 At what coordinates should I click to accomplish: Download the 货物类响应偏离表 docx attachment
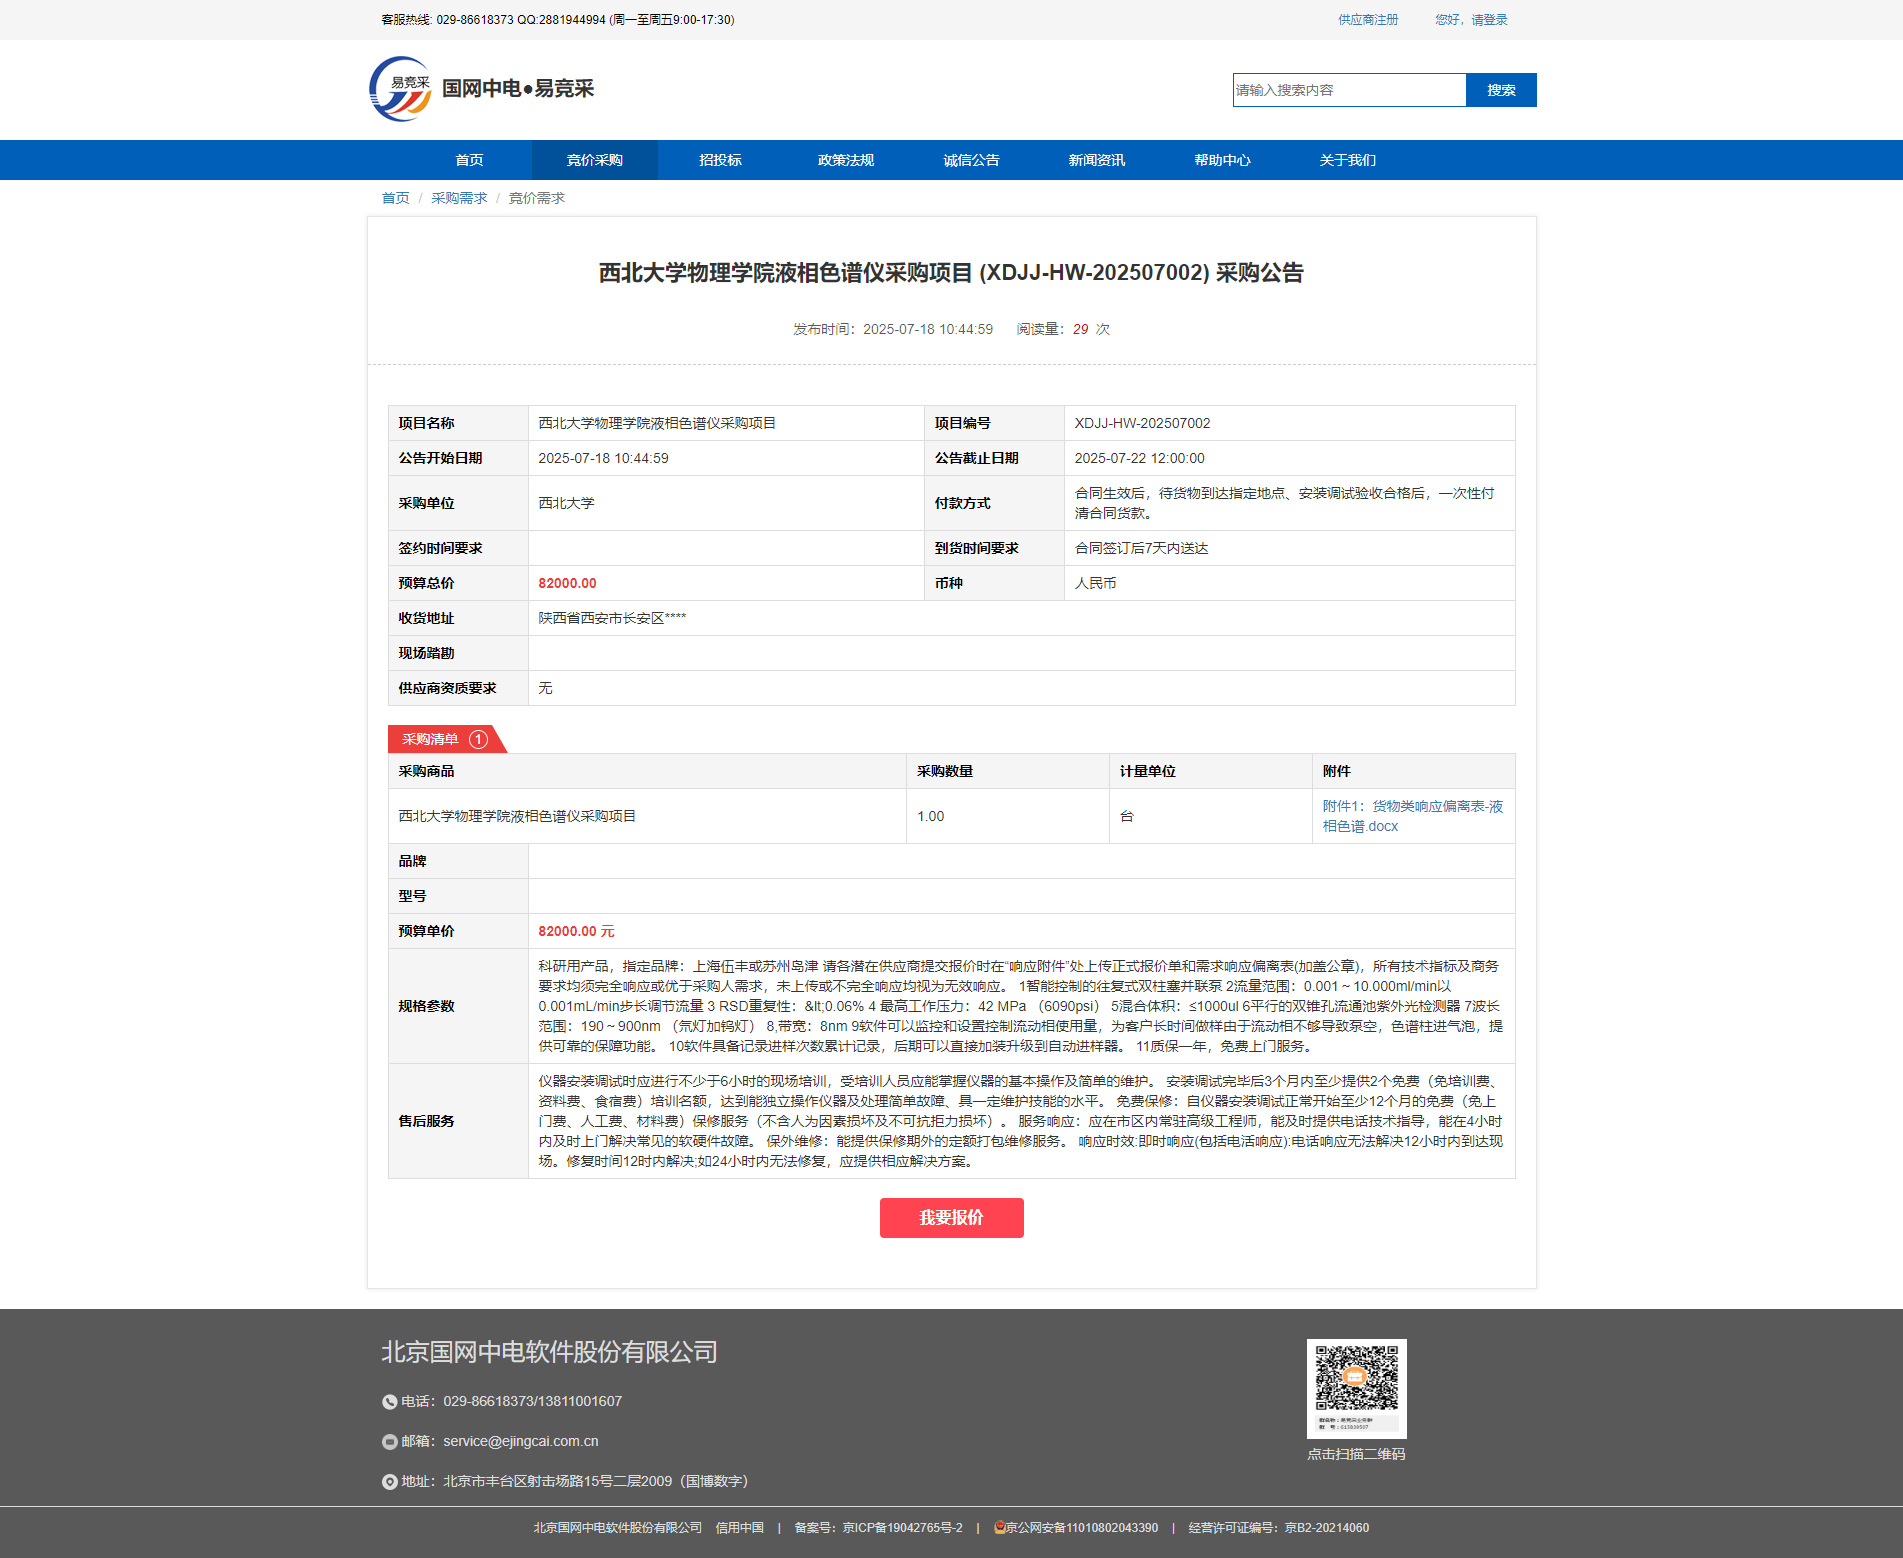tap(1412, 816)
